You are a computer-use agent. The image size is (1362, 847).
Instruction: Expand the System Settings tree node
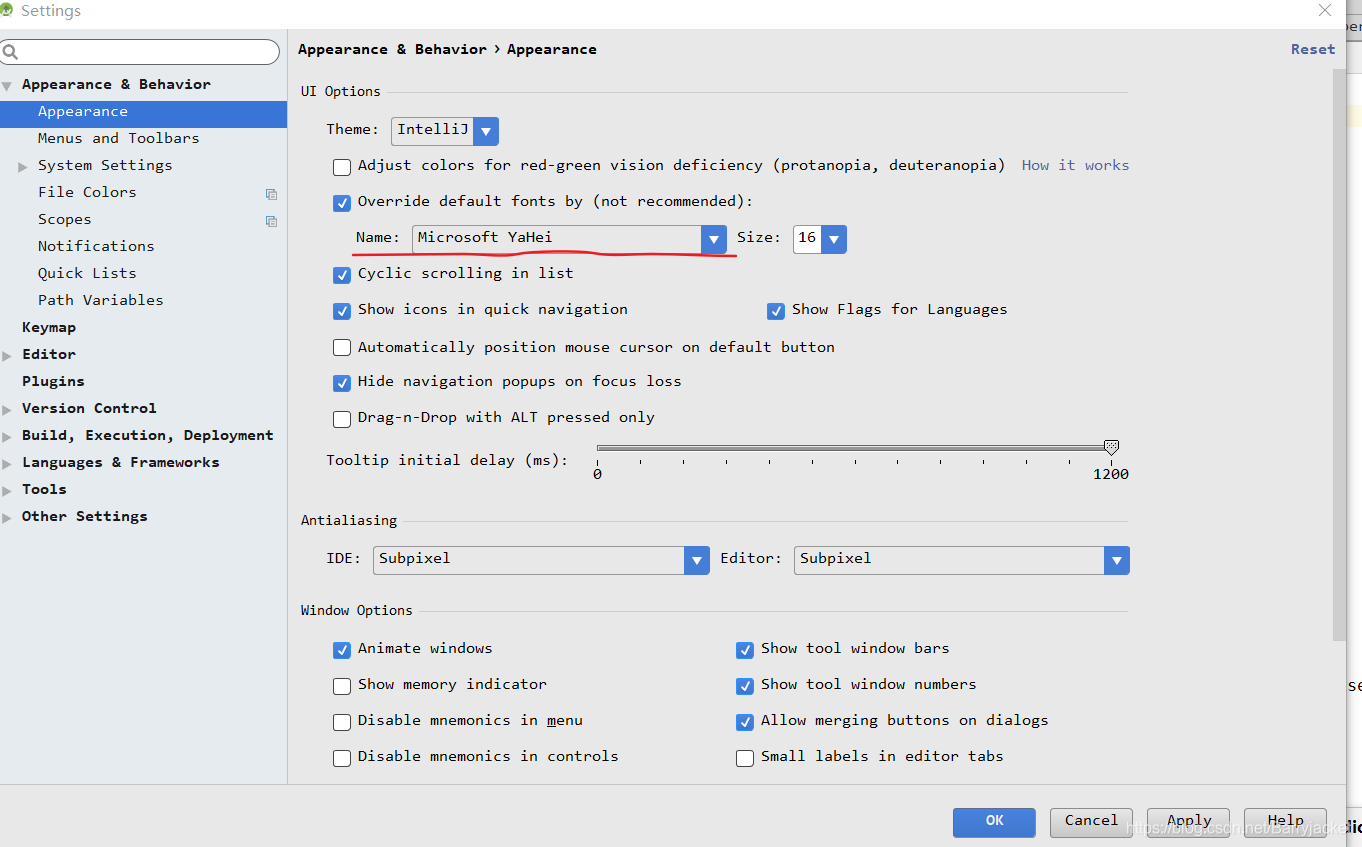23,167
